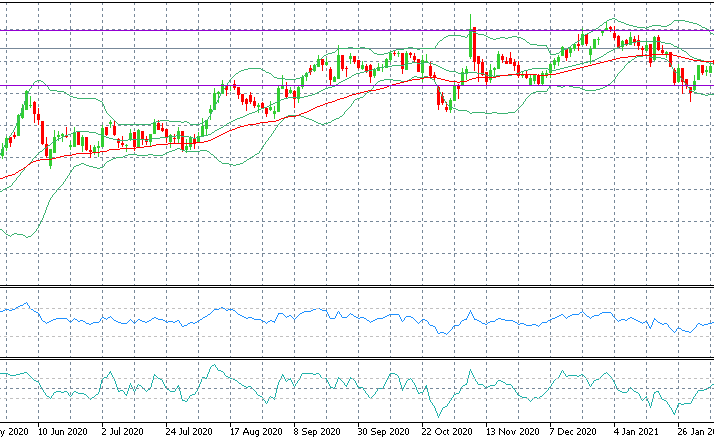Click the 7 Dec 2020 axis date
714x443 pixels.
573,432
